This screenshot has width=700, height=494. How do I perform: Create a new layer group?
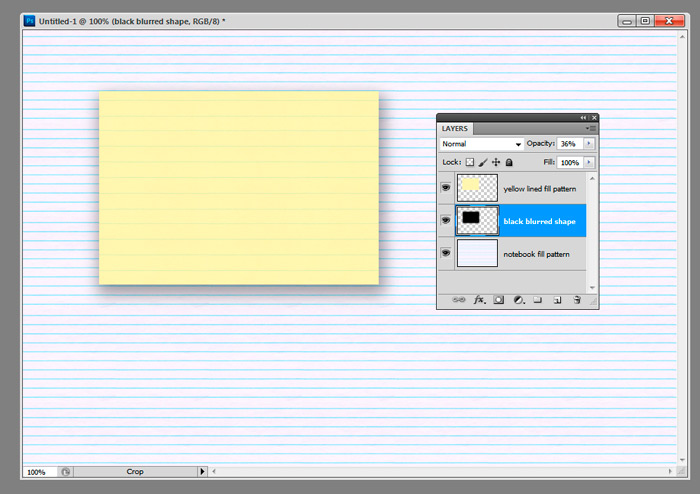click(x=537, y=299)
